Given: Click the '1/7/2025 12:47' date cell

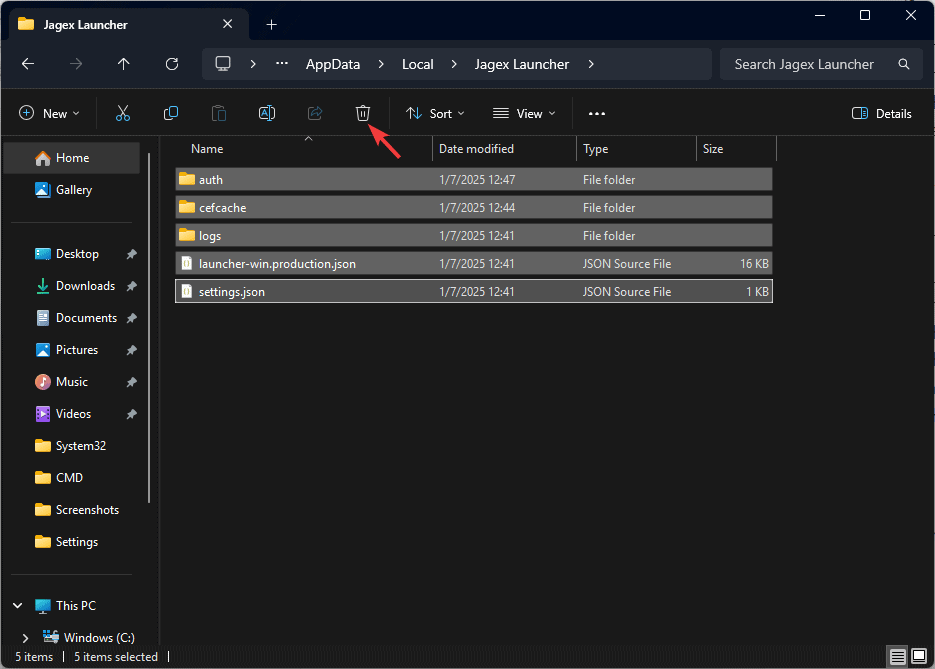Looking at the screenshot, I should [477, 179].
